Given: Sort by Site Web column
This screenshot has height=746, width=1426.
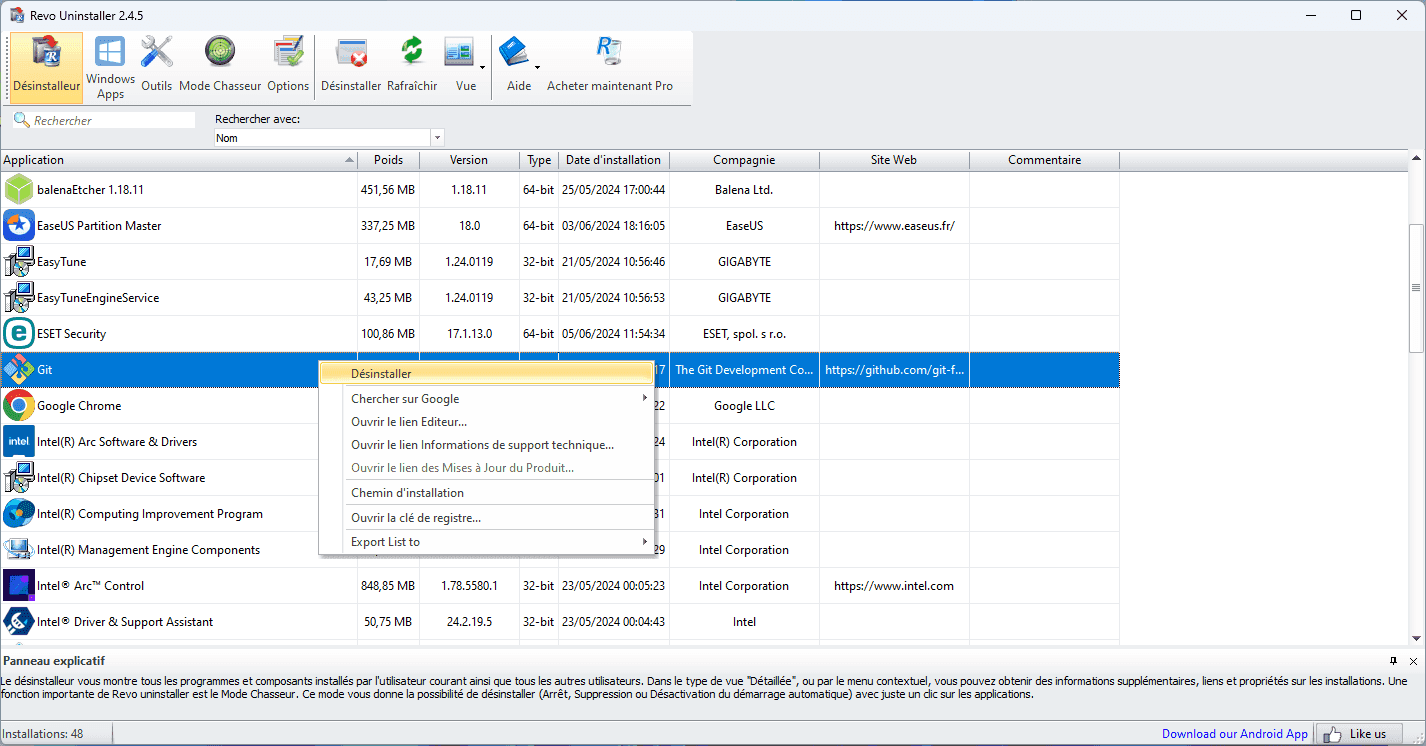Looking at the screenshot, I should [x=894, y=160].
